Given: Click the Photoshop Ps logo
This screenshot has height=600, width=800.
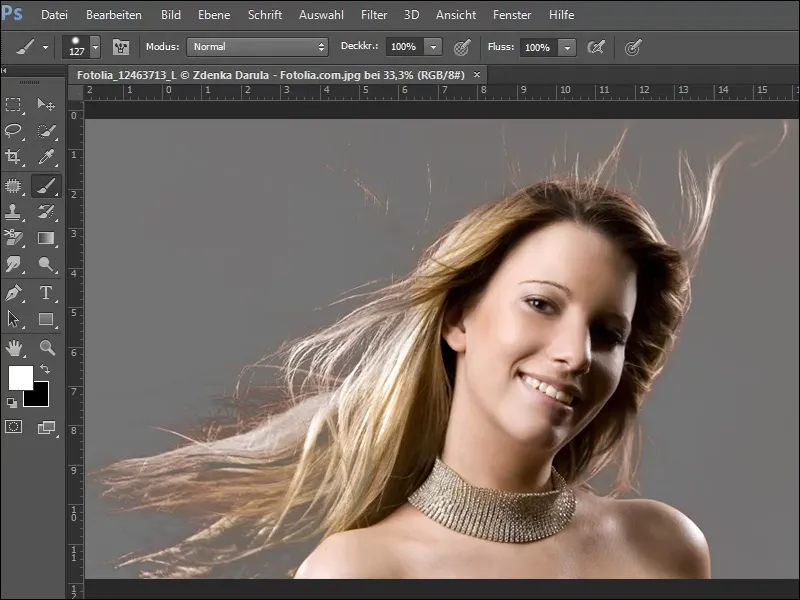Looking at the screenshot, I should tap(12, 13).
